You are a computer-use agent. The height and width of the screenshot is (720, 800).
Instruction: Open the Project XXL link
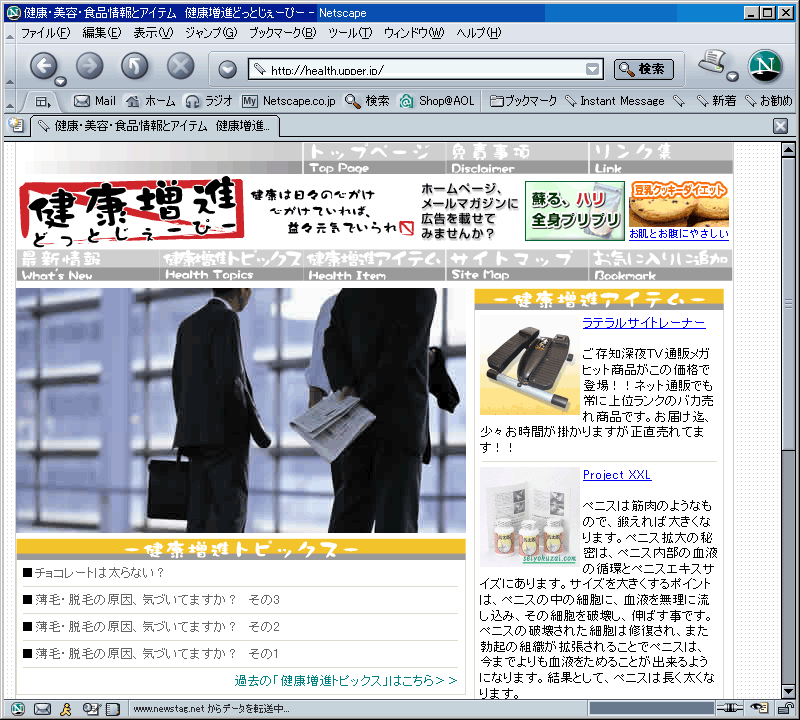coord(617,475)
